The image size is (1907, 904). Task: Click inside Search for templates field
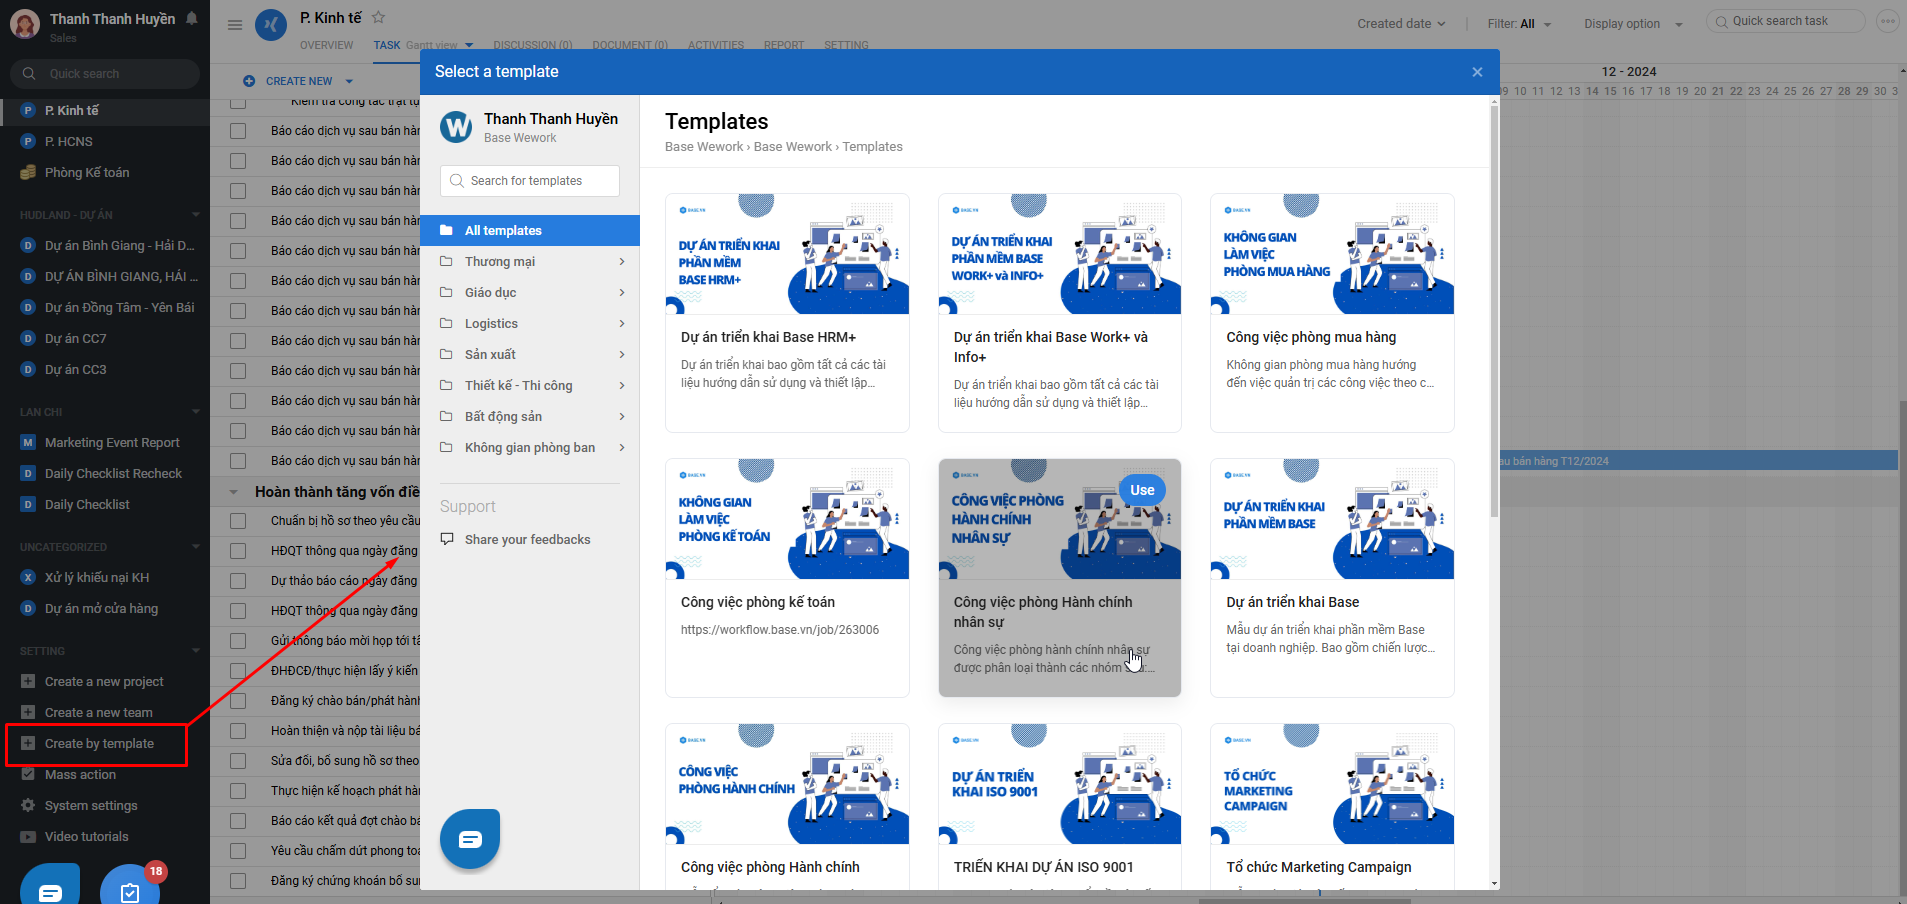(x=530, y=181)
